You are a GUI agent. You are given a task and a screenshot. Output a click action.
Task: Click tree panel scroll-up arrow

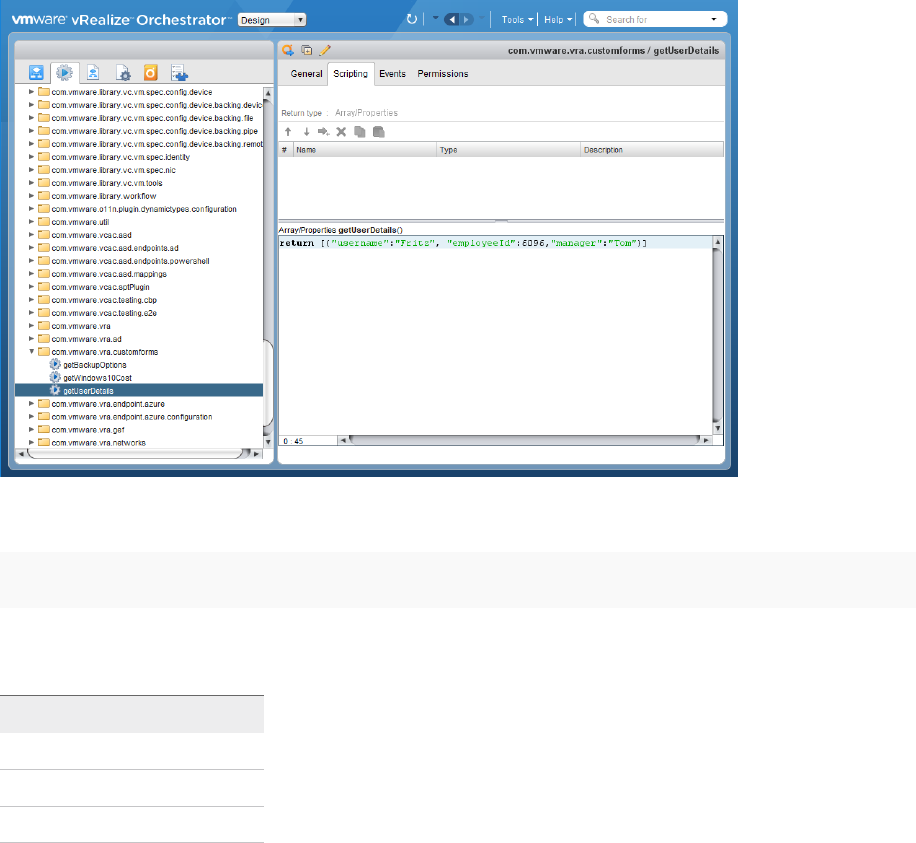tap(268, 93)
